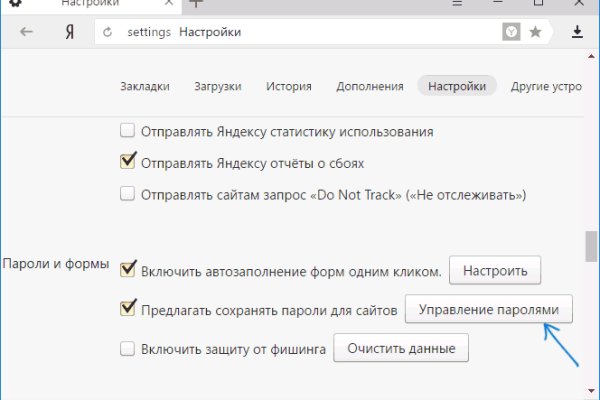Enable Отправлять Яндексу статистику использования checkbox

[127, 131]
